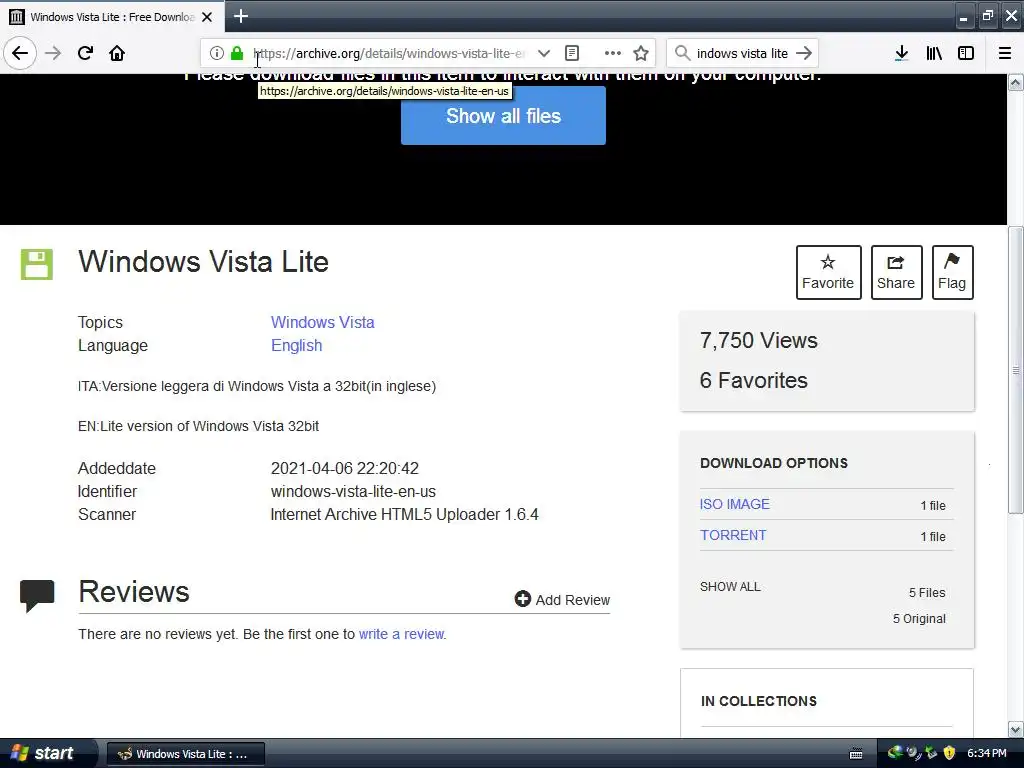Viewport: 1024px width, 768px height.
Task: Close the Windows Vista Lite tab
Action: 207,17
